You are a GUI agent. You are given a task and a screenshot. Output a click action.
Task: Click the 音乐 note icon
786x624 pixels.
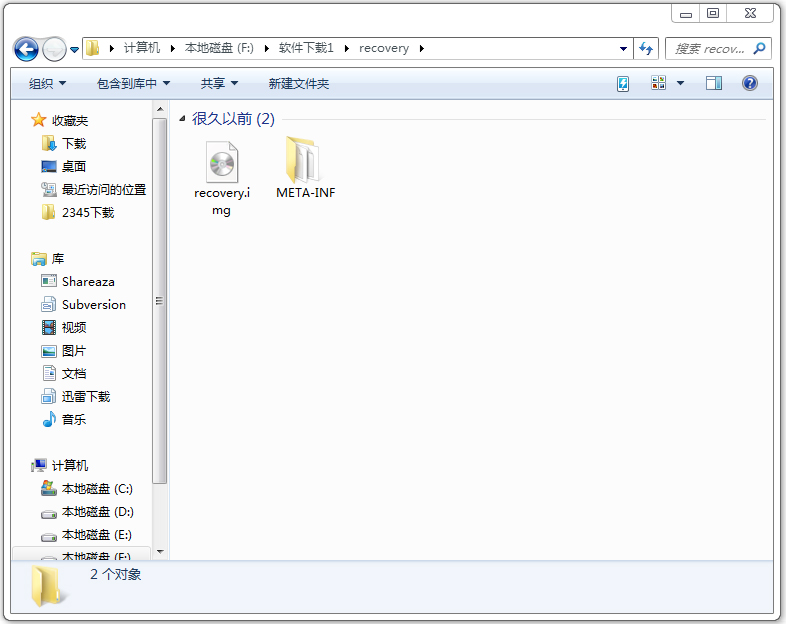(x=49, y=419)
